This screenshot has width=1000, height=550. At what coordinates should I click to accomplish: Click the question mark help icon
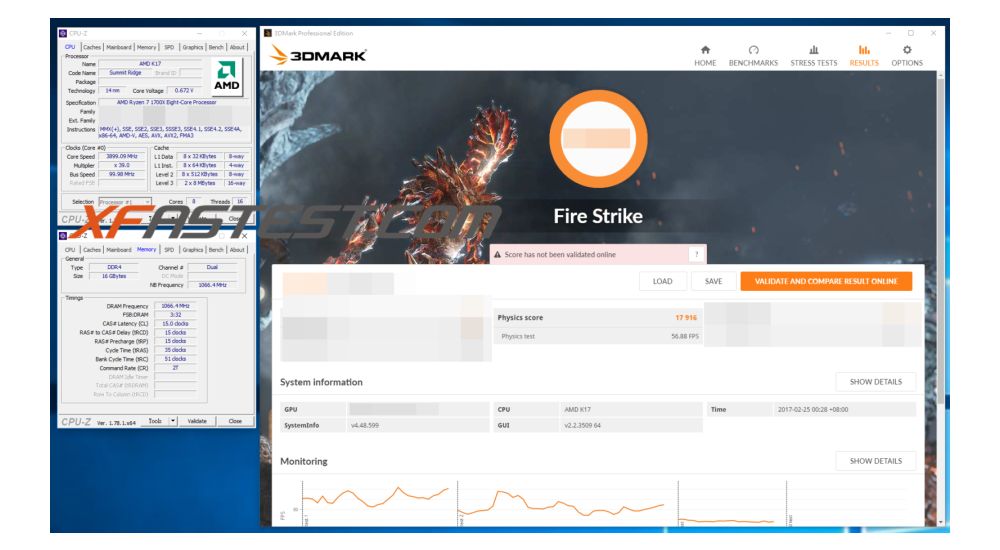[x=695, y=255]
